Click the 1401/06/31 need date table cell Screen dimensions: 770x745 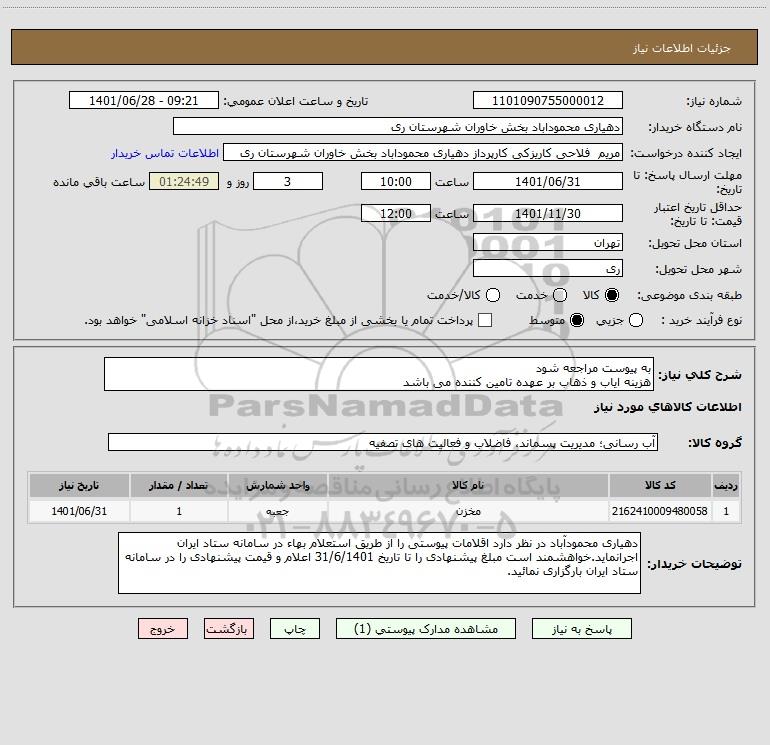click(x=79, y=511)
